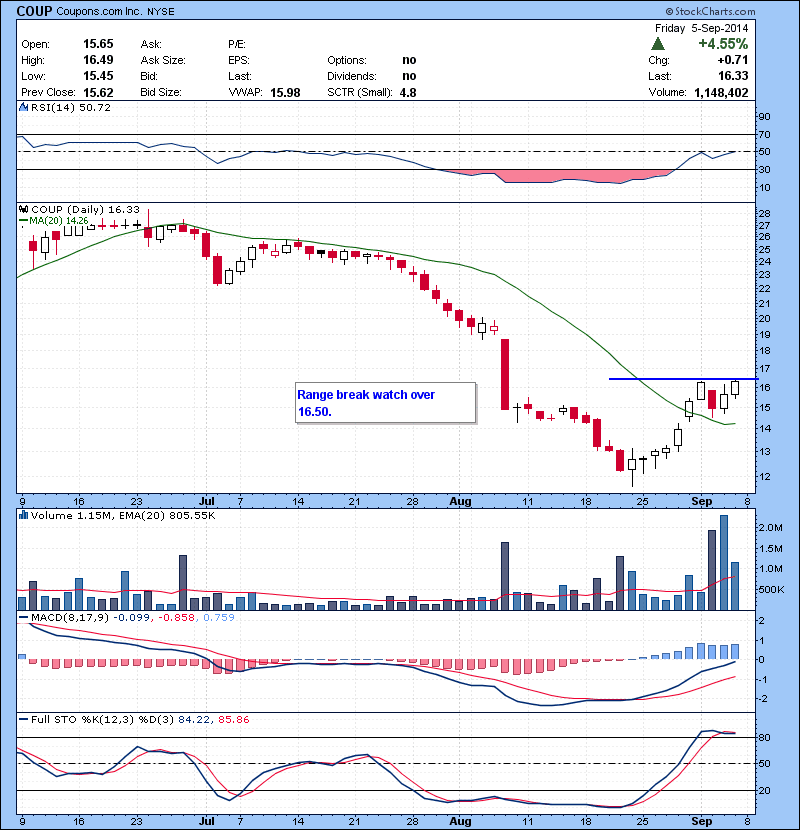Click the Last value 16.33
The width and height of the screenshot is (800, 830).
pos(733,76)
